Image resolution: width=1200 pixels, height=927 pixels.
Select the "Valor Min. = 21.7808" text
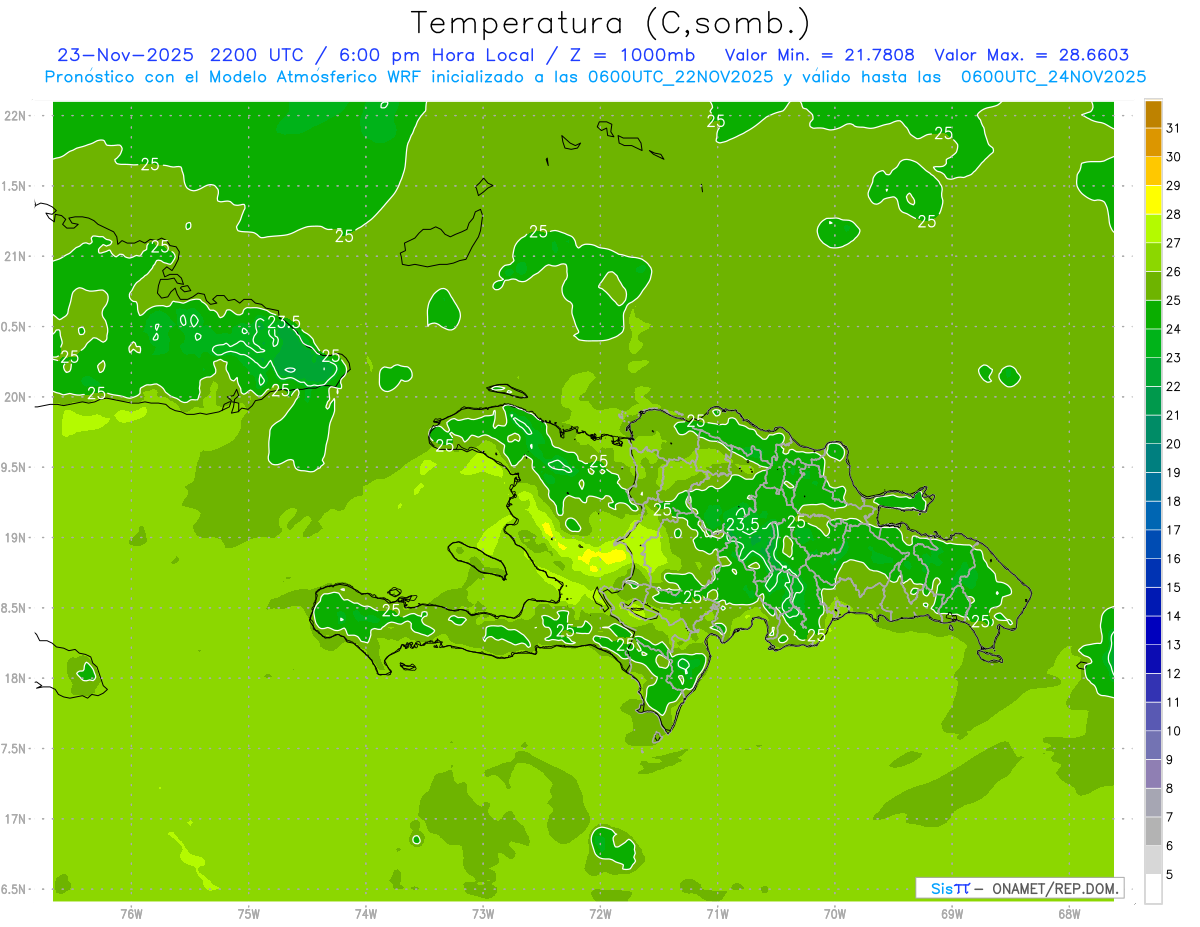coord(820,55)
